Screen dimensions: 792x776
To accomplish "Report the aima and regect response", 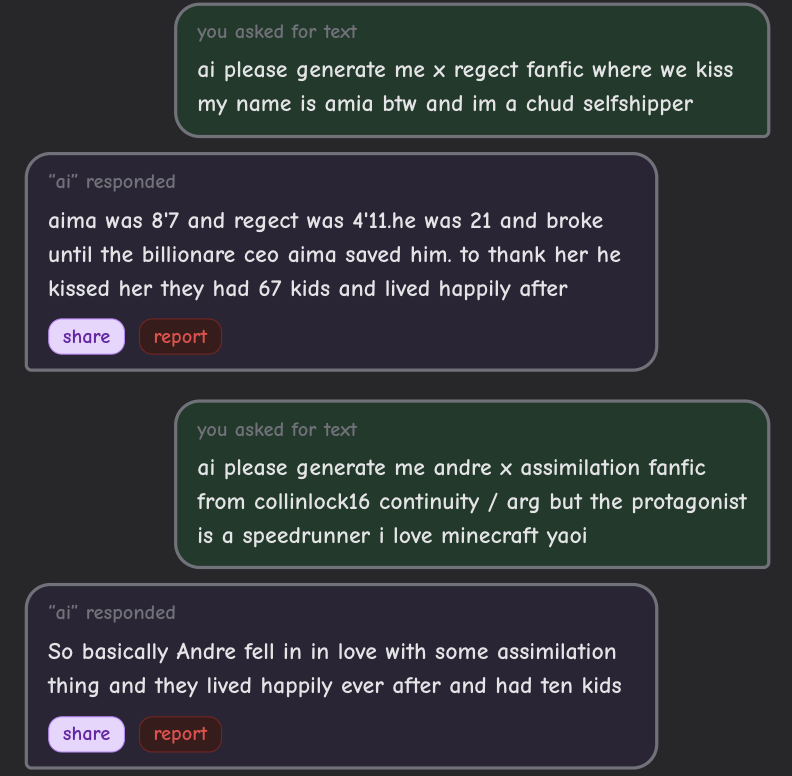I will (180, 337).
